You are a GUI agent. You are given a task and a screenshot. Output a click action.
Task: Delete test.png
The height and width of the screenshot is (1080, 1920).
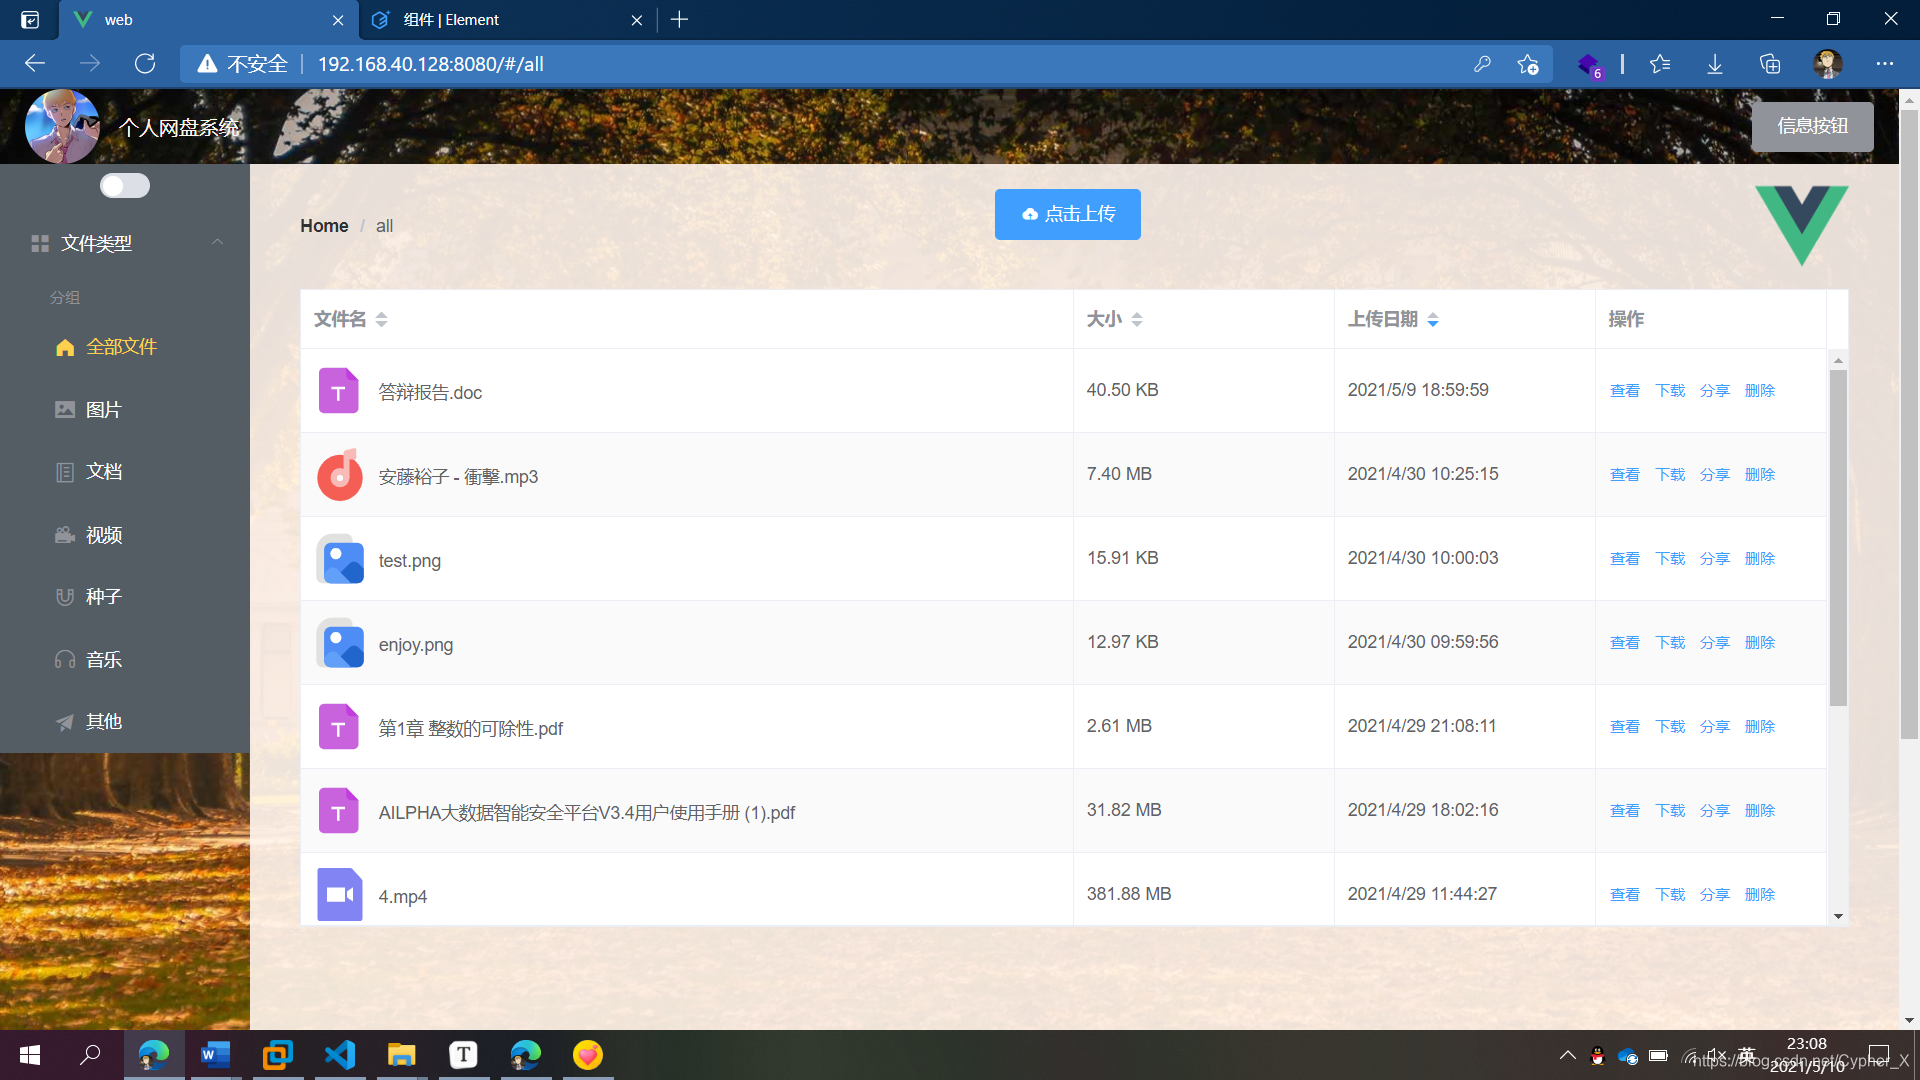pos(1759,559)
